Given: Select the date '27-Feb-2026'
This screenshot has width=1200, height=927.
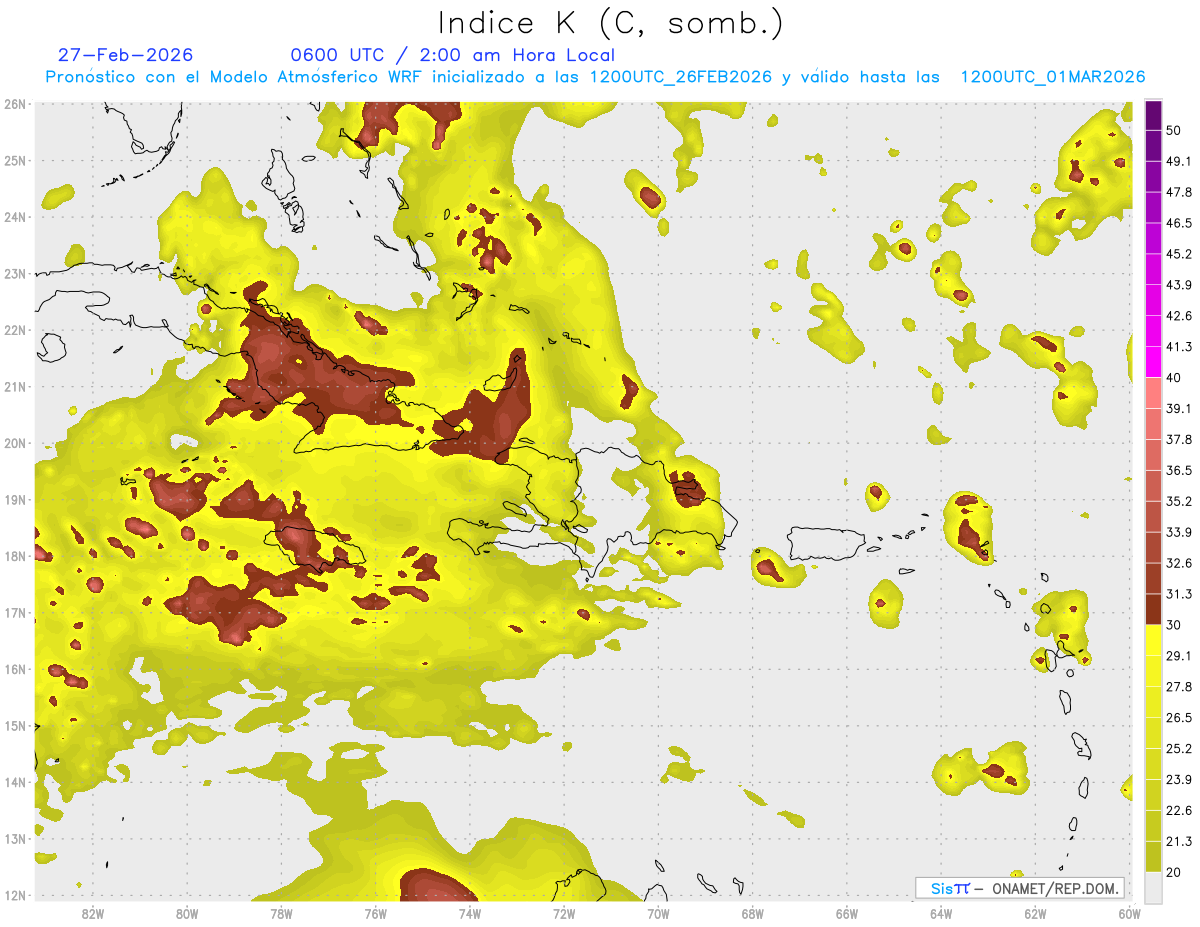Looking at the screenshot, I should pyautogui.click(x=126, y=55).
